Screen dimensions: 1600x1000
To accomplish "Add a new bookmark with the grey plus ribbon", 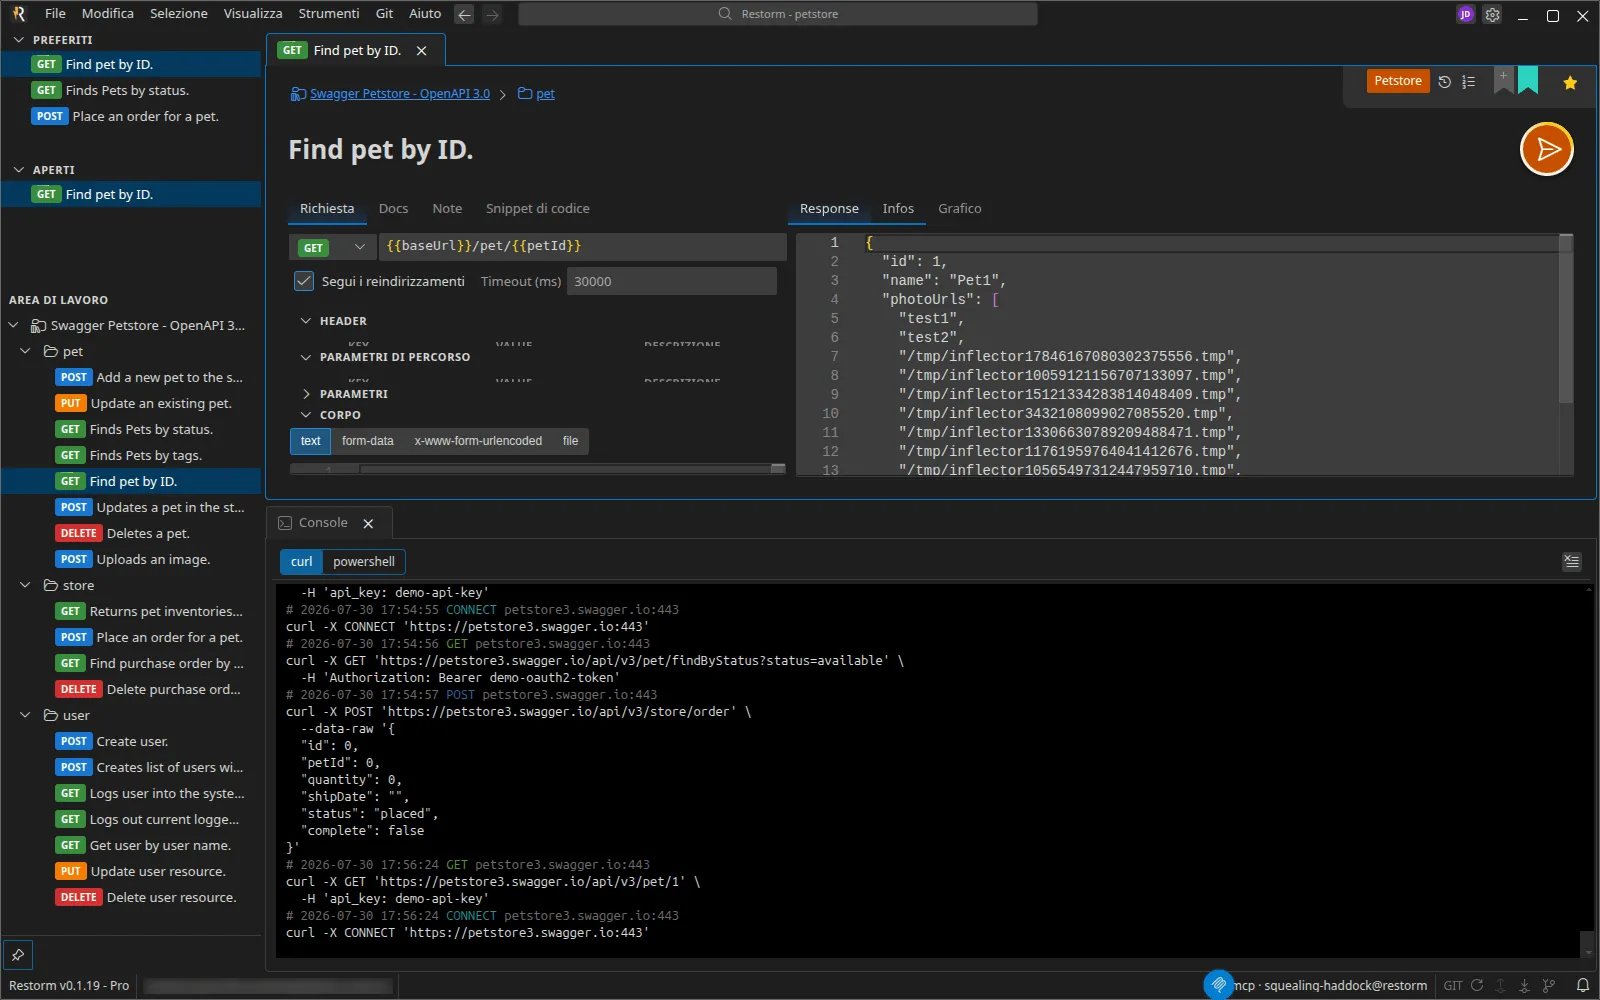I will pos(1503,80).
